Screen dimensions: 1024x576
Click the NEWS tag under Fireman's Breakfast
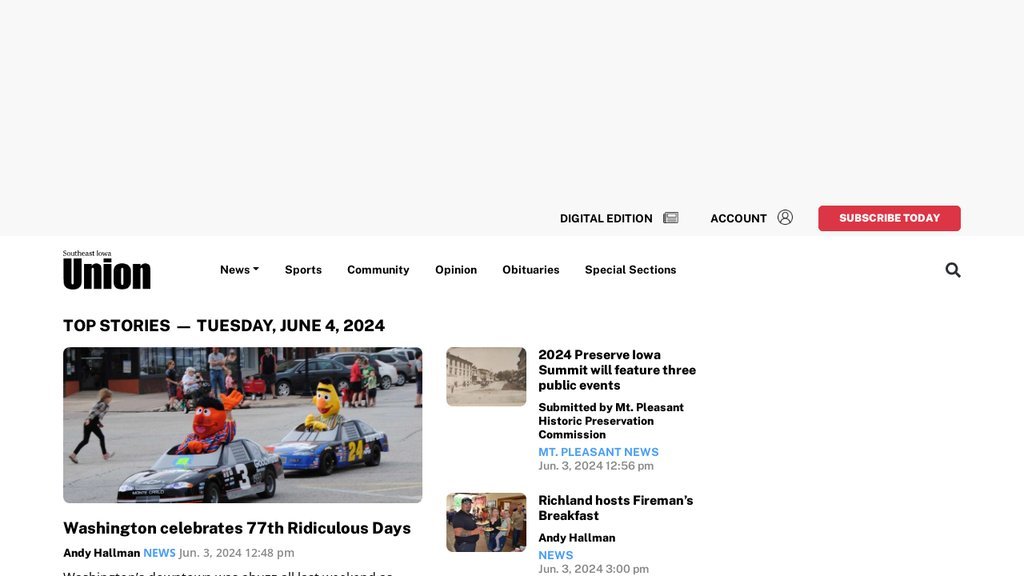click(556, 555)
